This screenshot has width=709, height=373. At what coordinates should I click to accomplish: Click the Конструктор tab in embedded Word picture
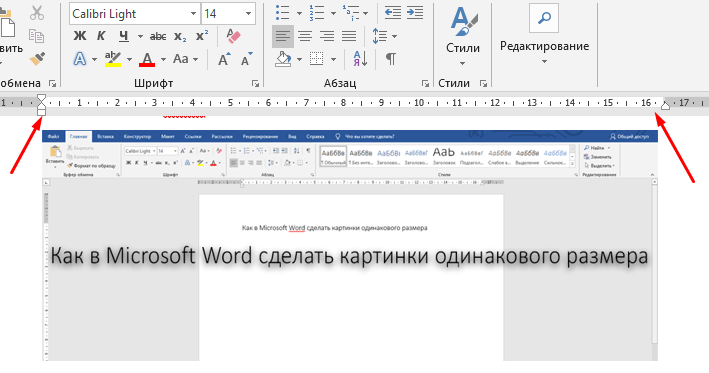click(x=137, y=137)
